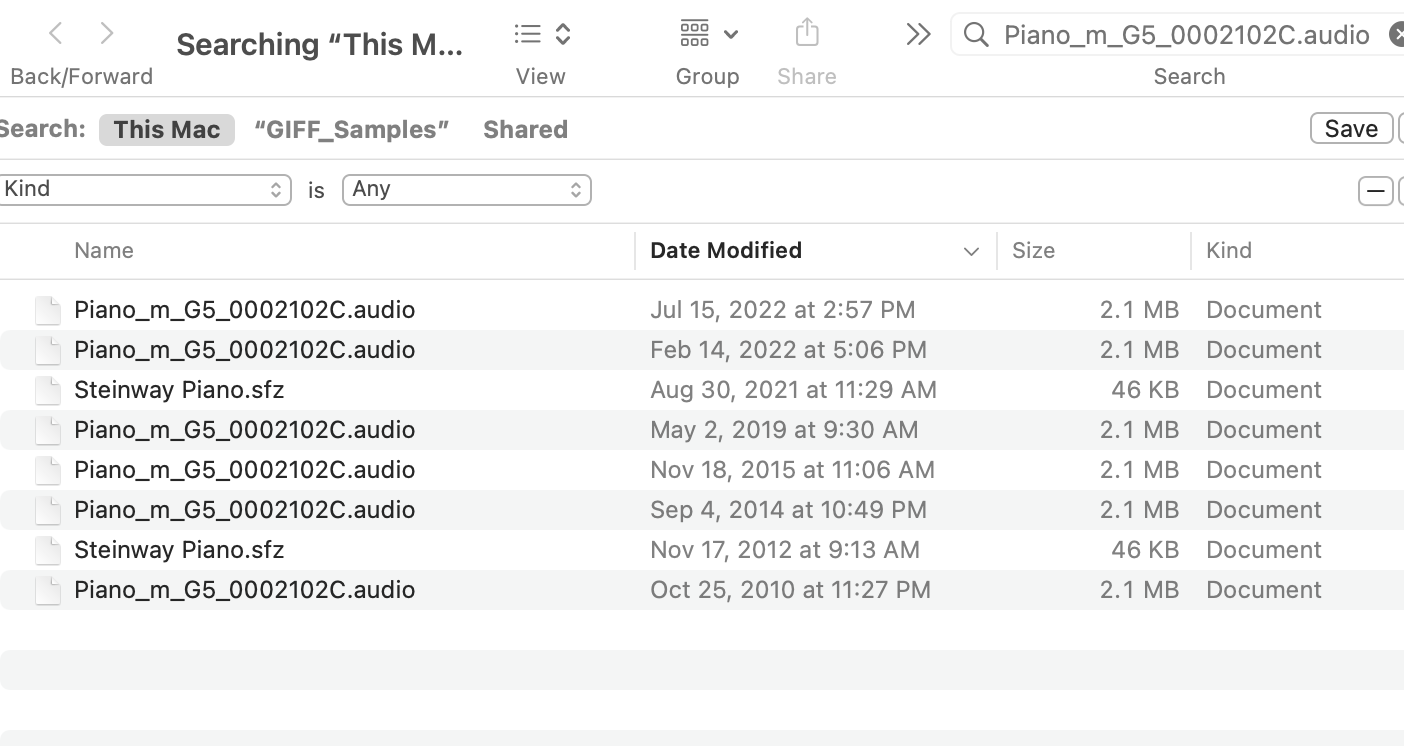
Task: Open the Kind criteria dropdown
Action: click(x=144, y=190)
